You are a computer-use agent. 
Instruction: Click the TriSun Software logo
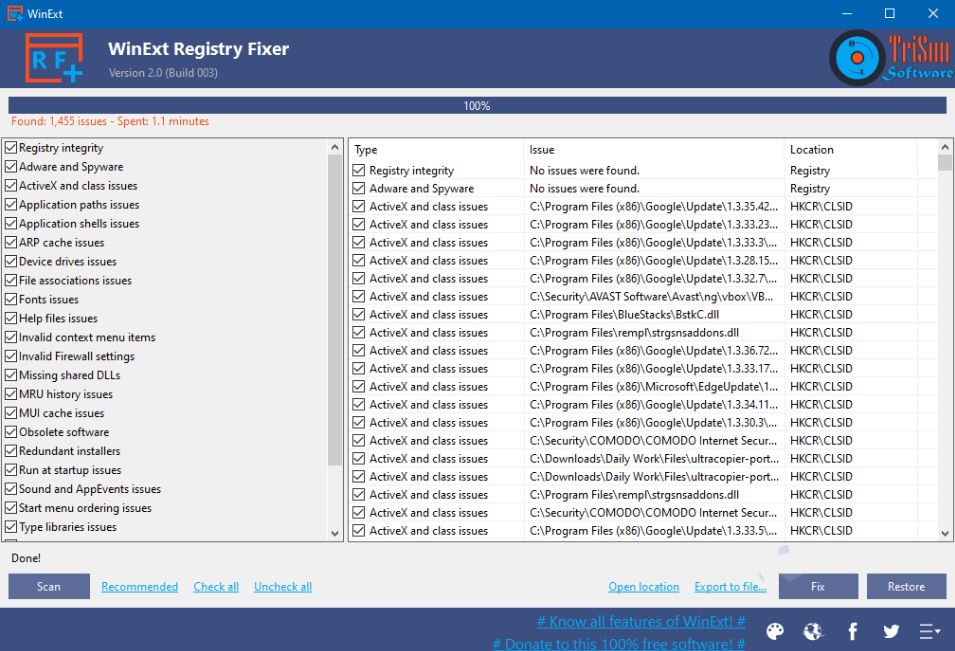click(891, 58)
